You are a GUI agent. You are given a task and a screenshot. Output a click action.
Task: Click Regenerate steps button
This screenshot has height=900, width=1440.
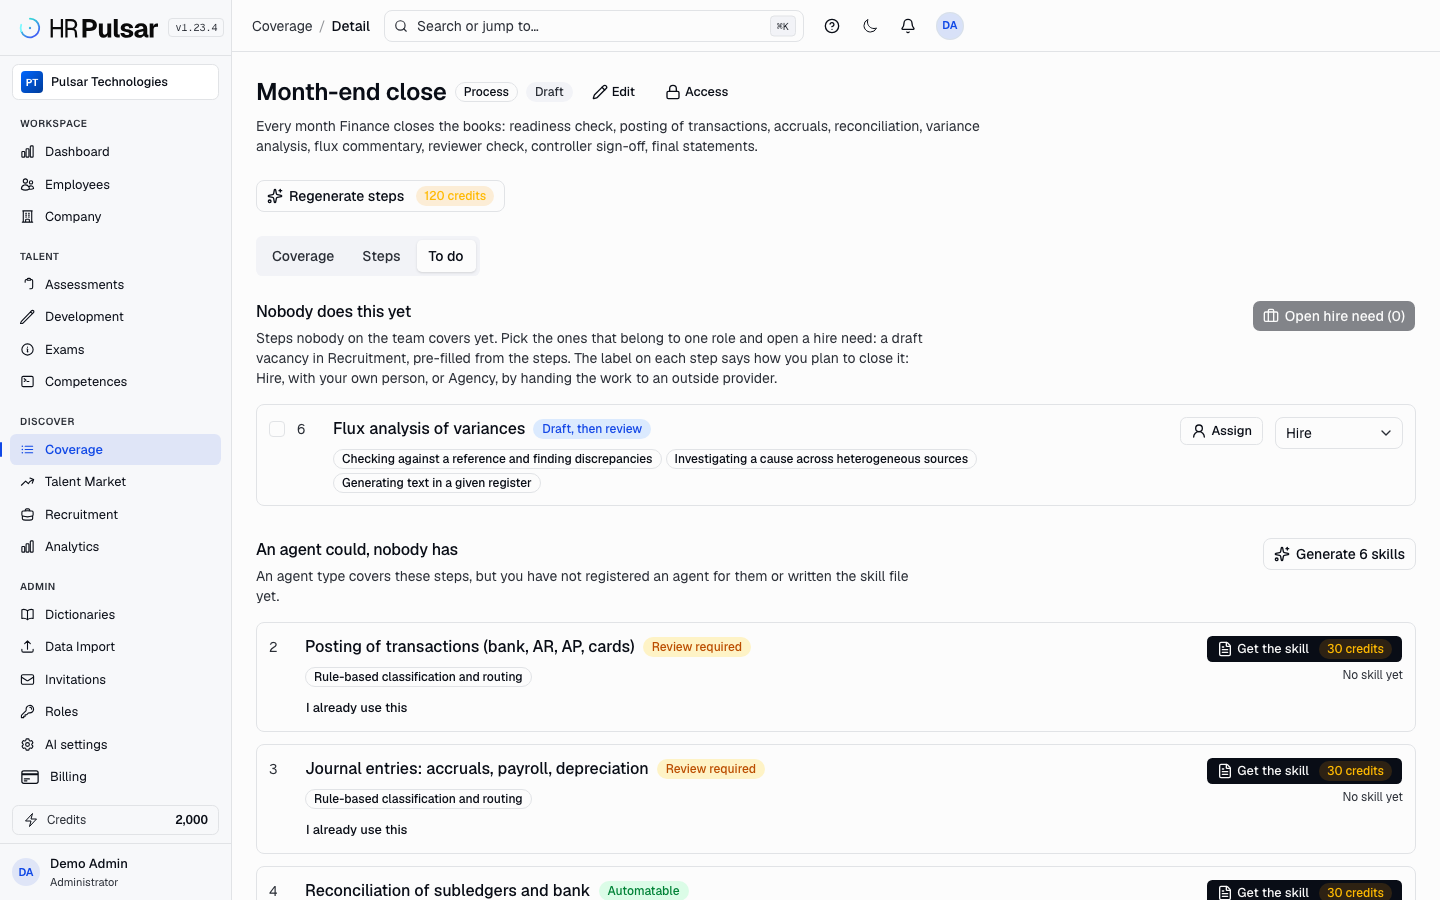click(380, 196)
